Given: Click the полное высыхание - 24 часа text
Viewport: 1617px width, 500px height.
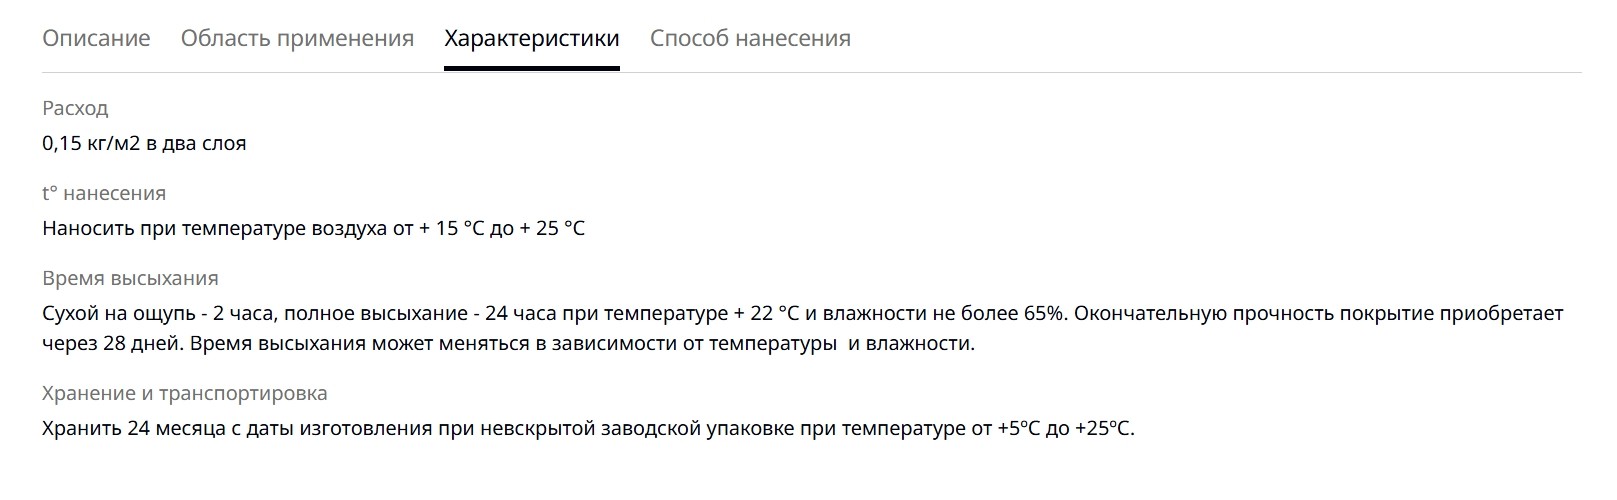Looking at the screenshot, I should coord(419,313).
